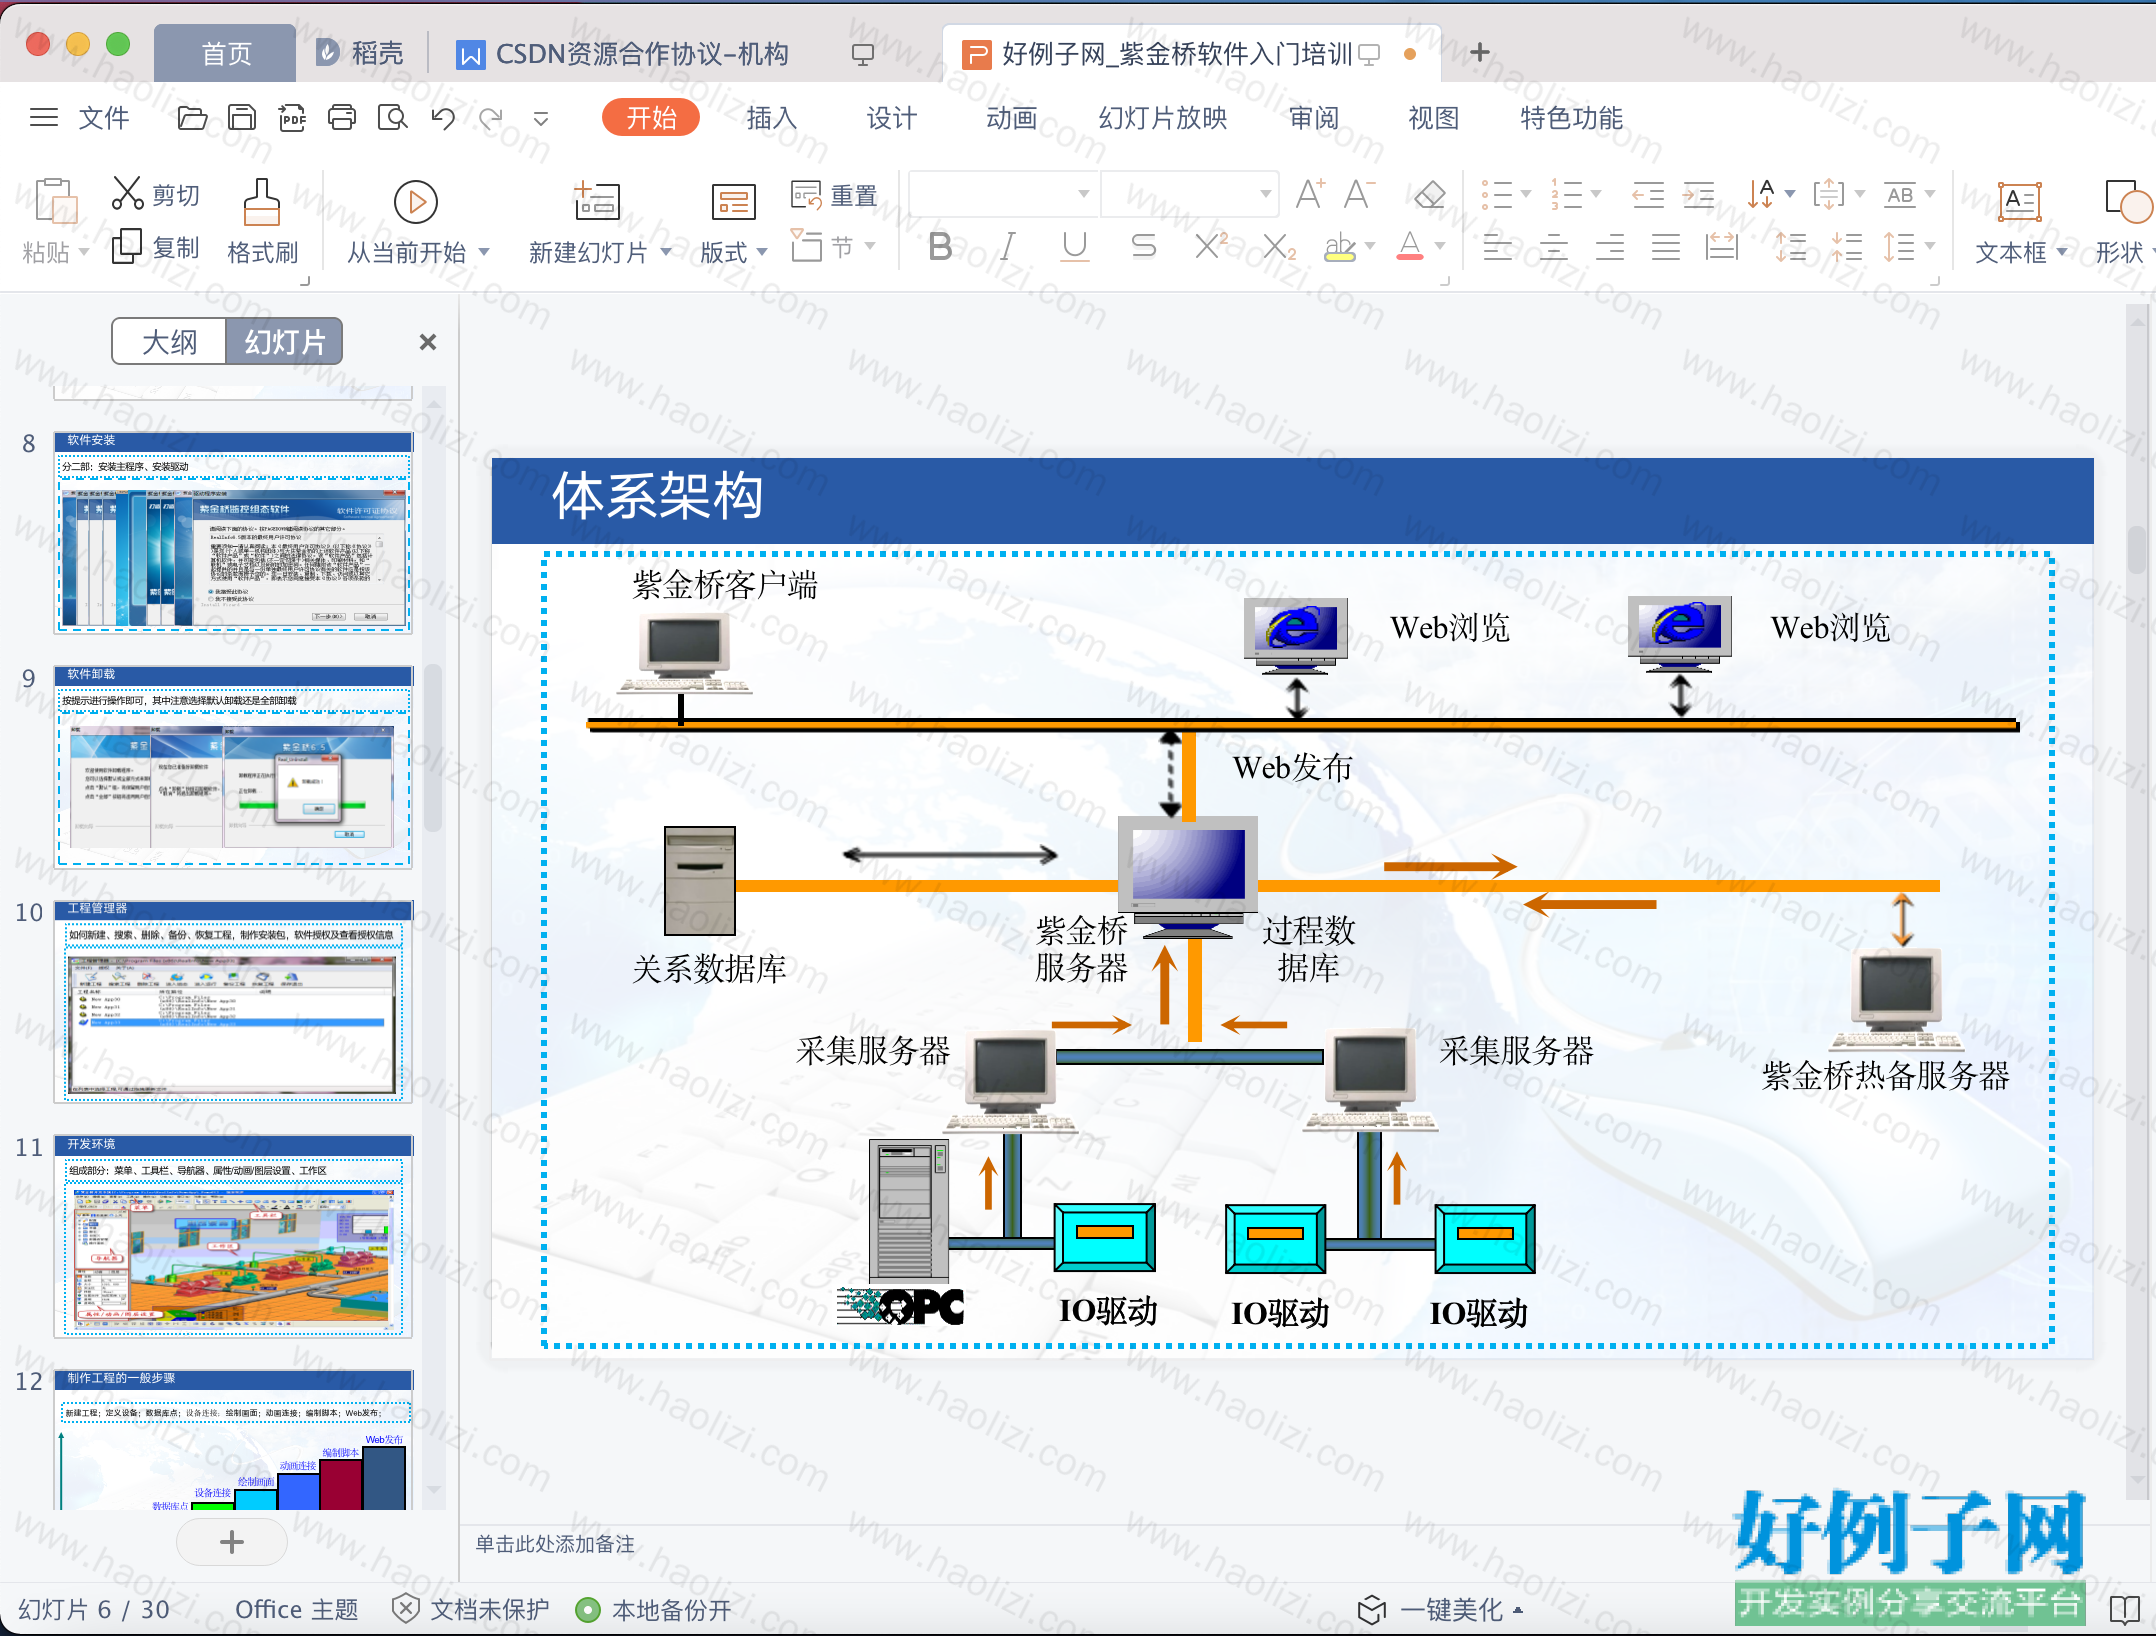This screenshot has height=1636, width=2156.
Task: Toggle underline formatting
Action: point(1075,246)
